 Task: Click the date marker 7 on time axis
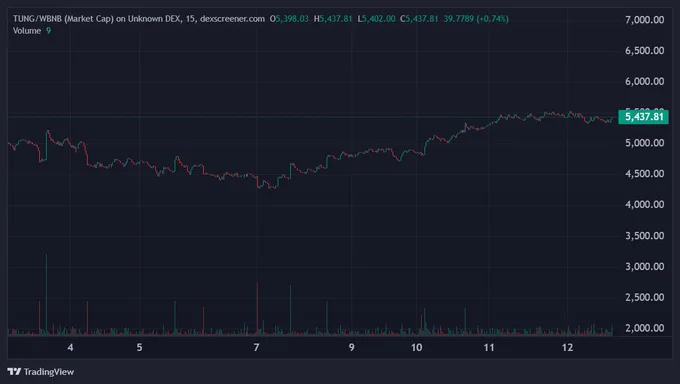coord(256,347)
